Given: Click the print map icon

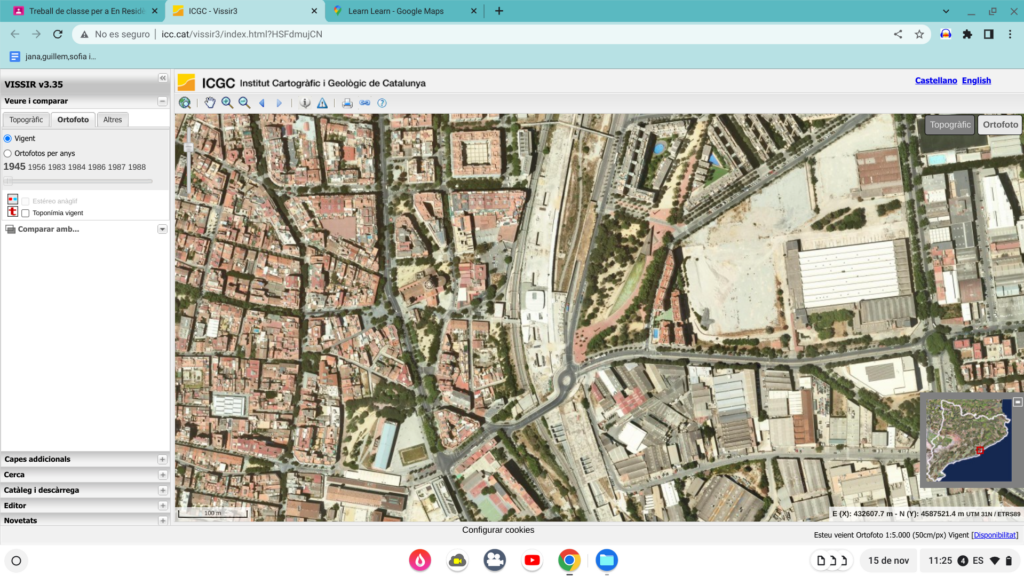Looking at the screenshot, I should click(347, 103).
